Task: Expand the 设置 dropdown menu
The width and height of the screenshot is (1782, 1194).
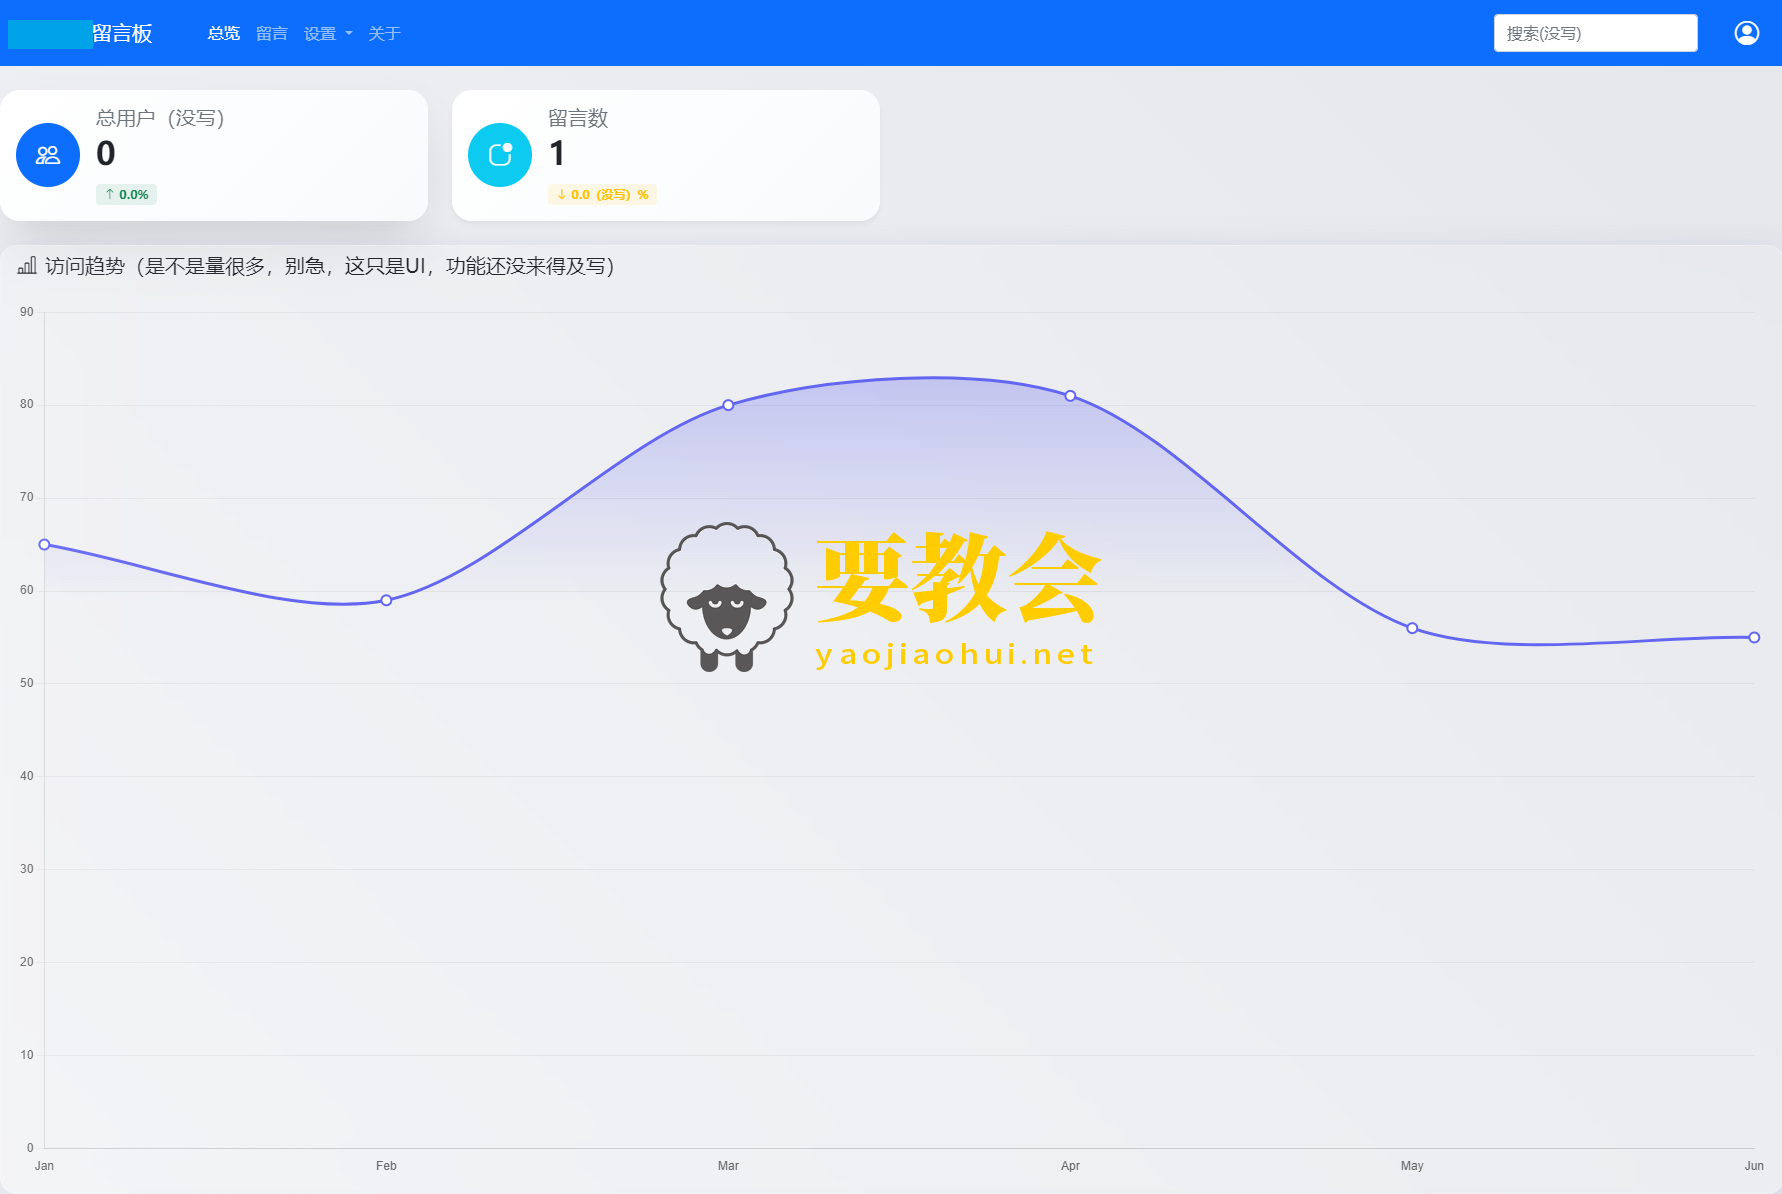Action: [x=328, y=33]
